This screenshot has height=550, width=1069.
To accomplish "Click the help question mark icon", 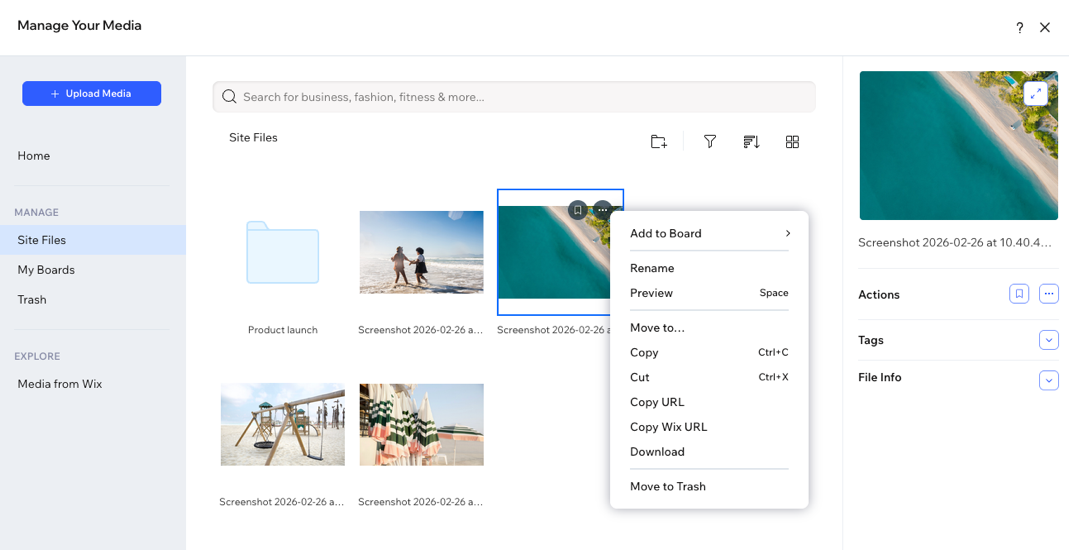I will coord(1019,28).
